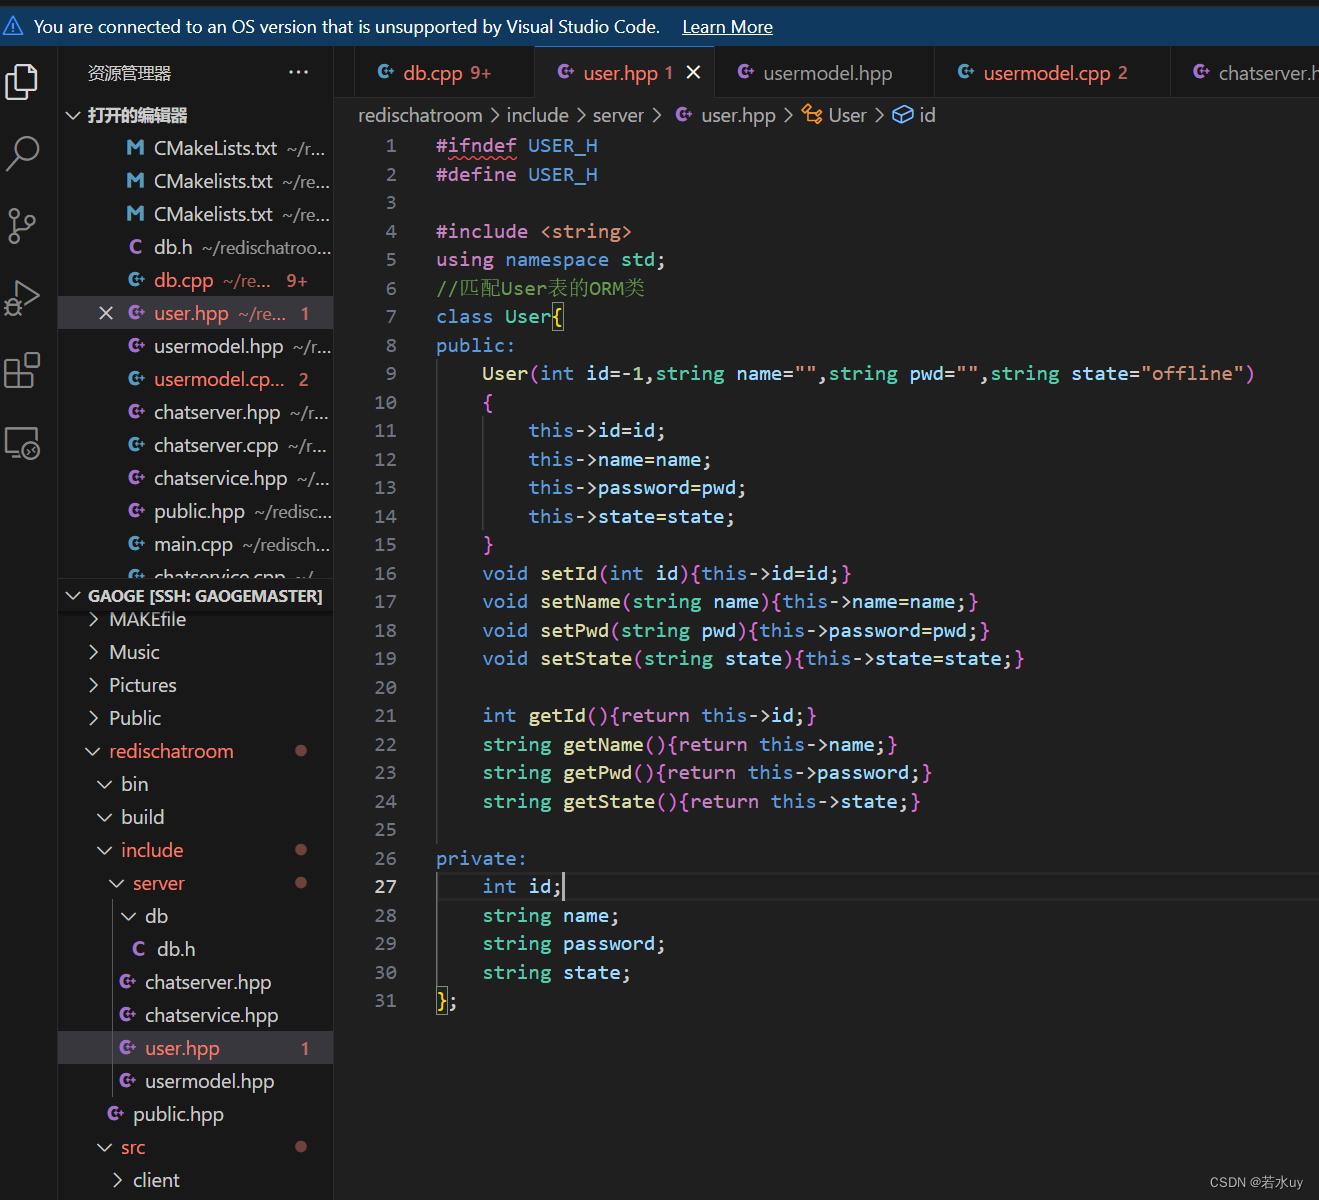Screen dimensions: 1319x1200
Task: Expand the client folder
Action: pyautogui.click(x=156, y=1180)
